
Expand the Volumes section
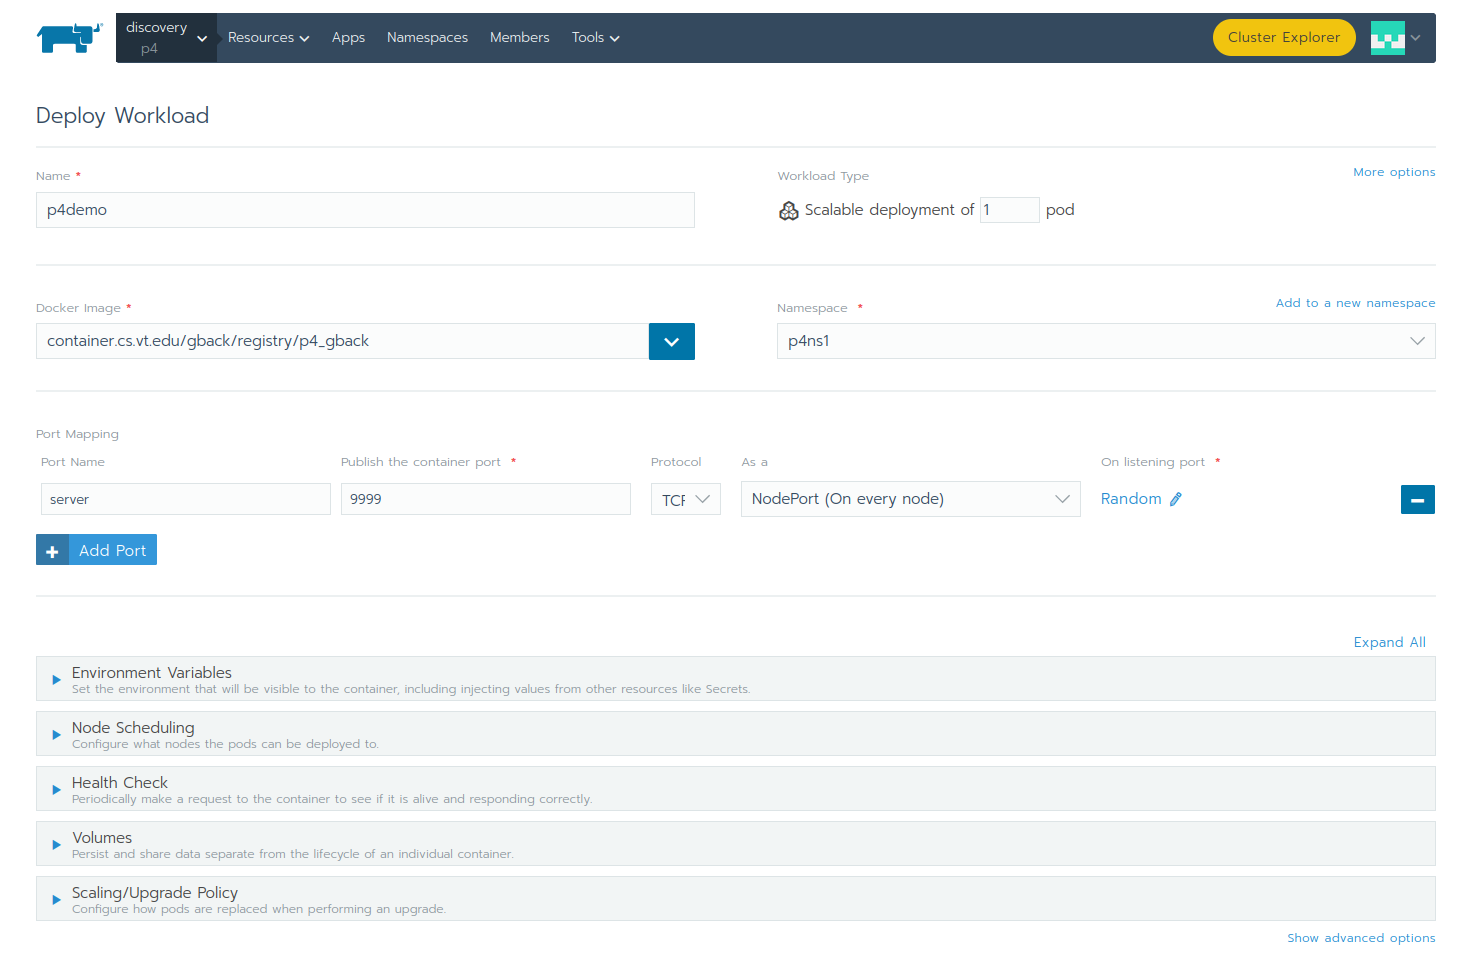(x=57, y=845)
